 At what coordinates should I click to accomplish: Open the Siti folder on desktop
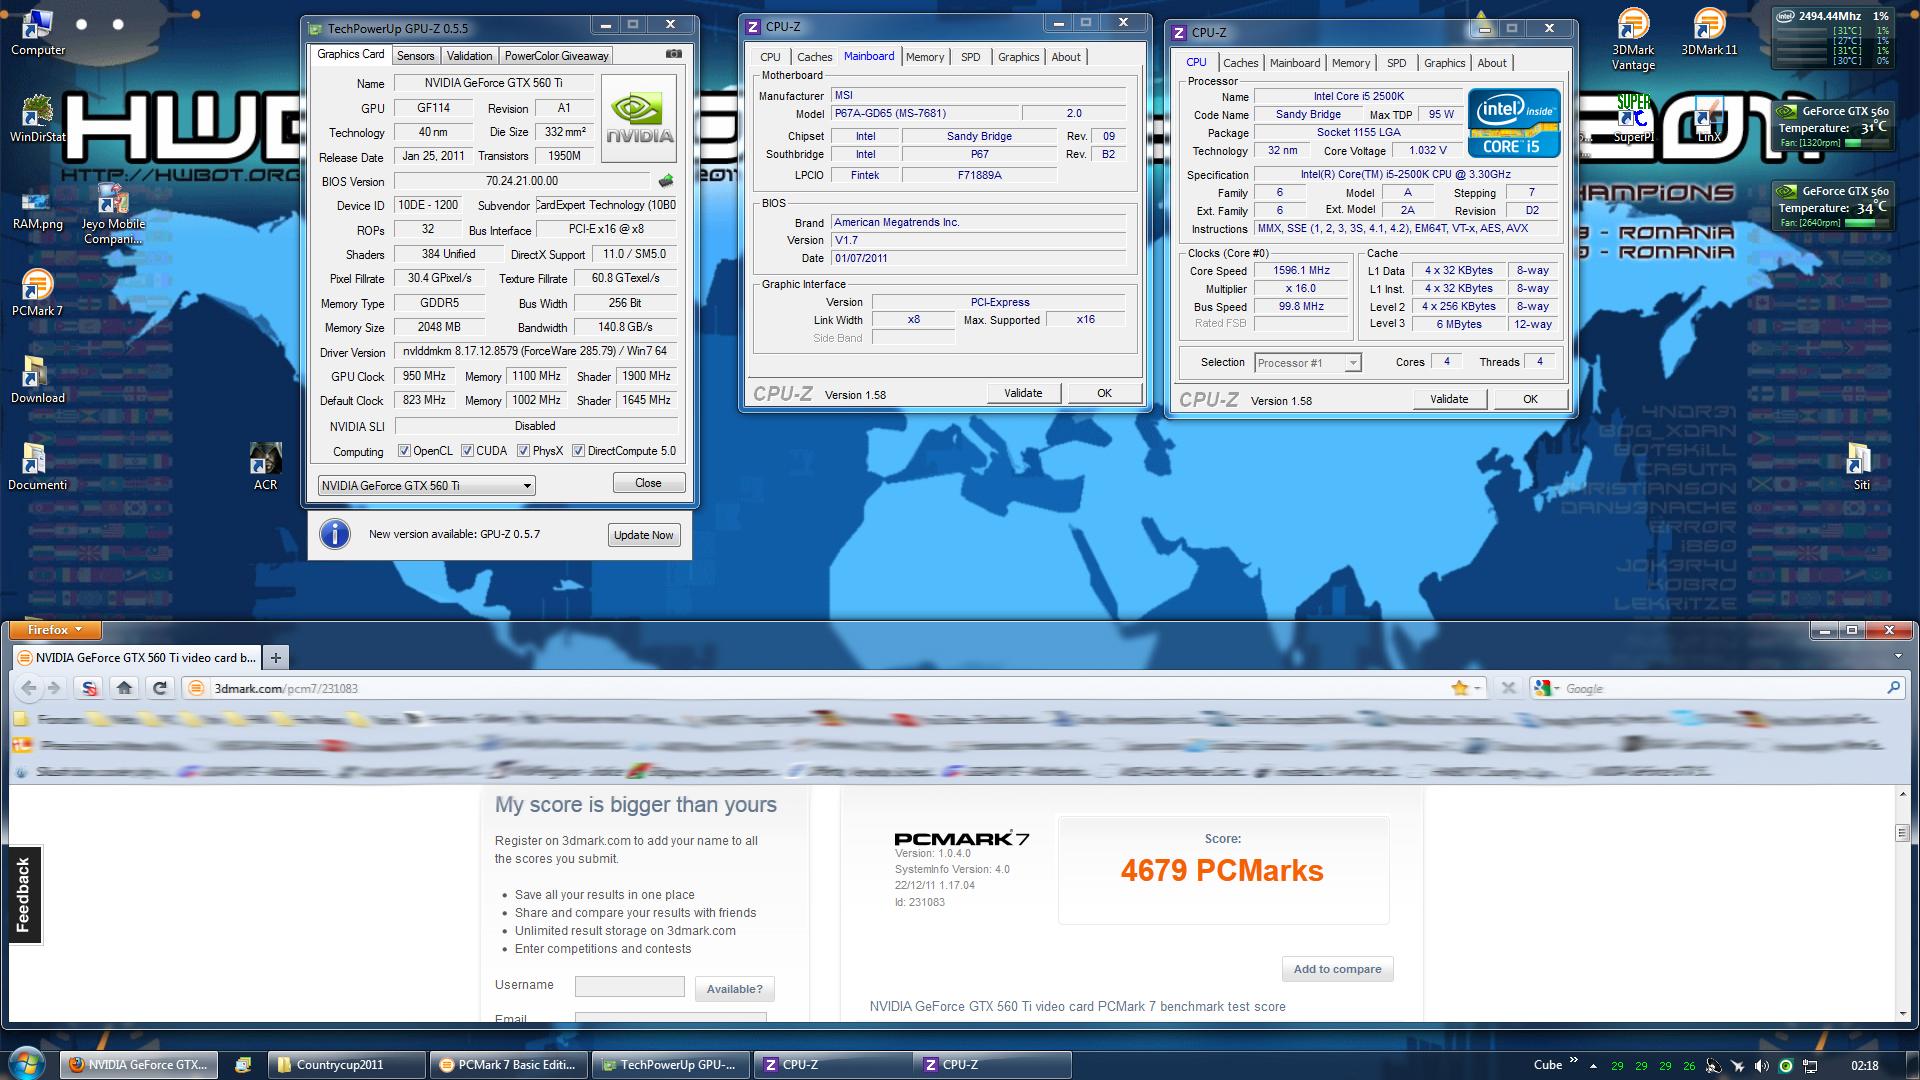1860,467
